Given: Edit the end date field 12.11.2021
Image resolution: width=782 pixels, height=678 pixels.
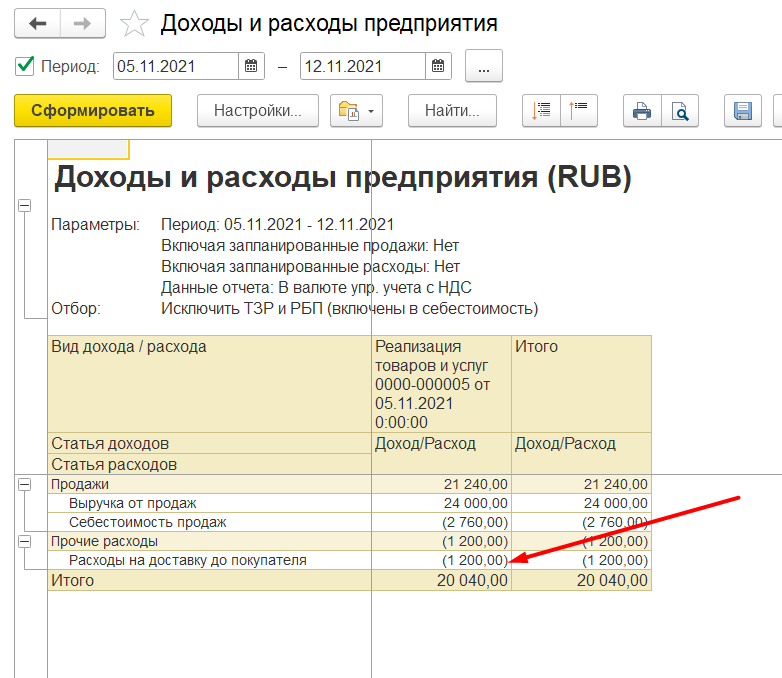Looking at the screenshot, I should click(363, 66).
